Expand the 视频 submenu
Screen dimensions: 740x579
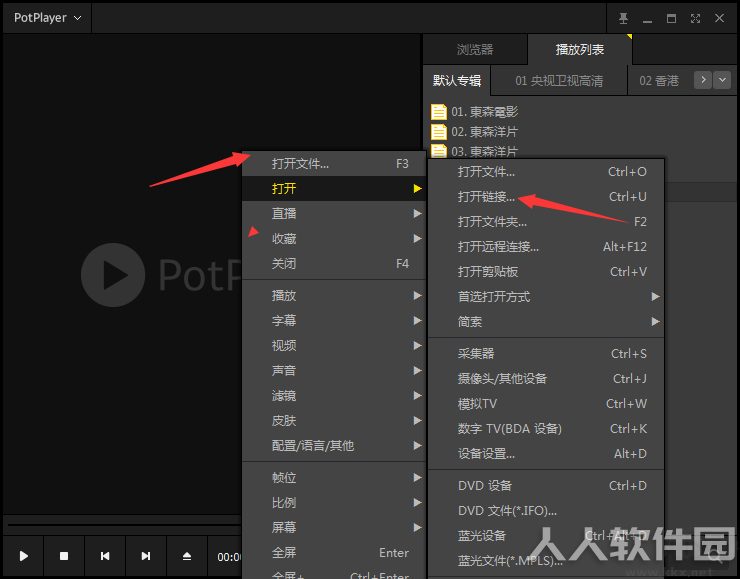(335, 345)
